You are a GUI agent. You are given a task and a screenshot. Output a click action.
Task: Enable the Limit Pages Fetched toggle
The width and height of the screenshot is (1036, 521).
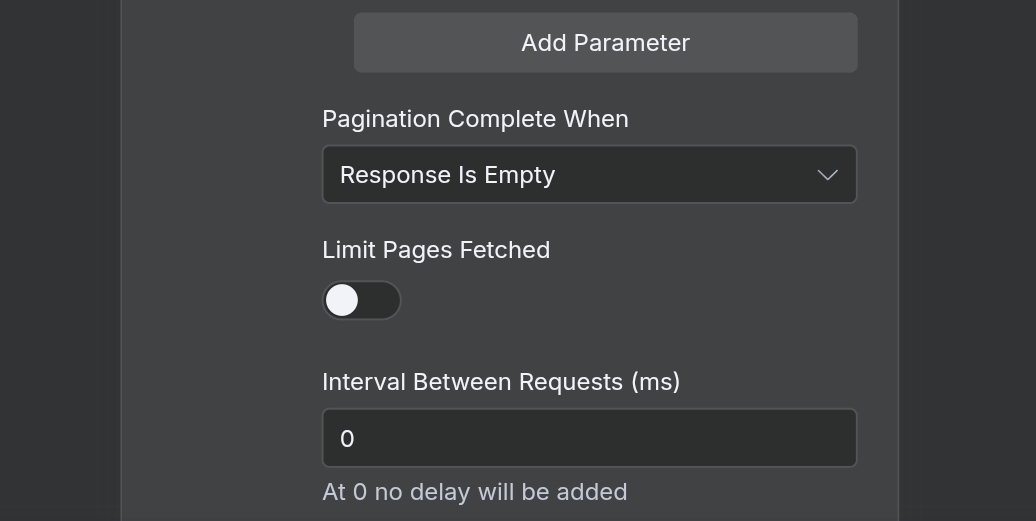point(362,301)
